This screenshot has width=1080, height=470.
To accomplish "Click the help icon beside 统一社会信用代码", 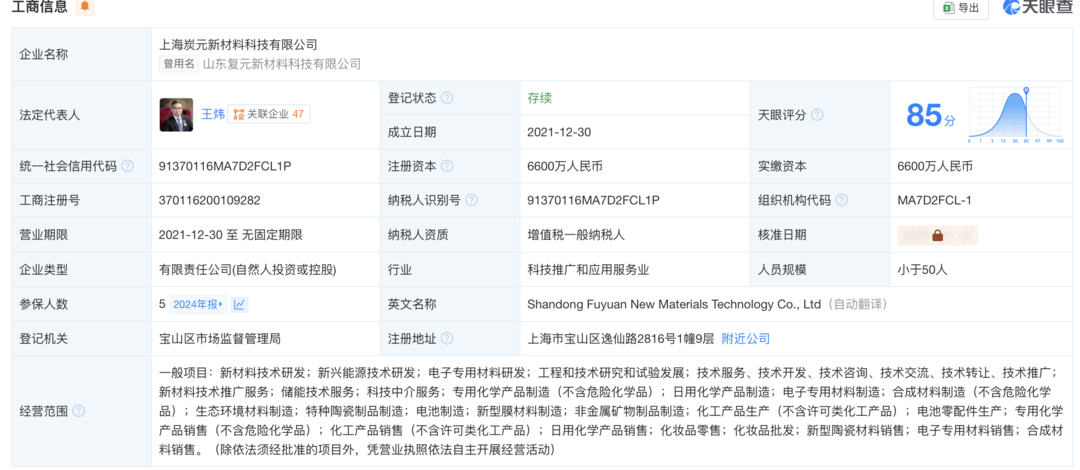I will [127, 166].
